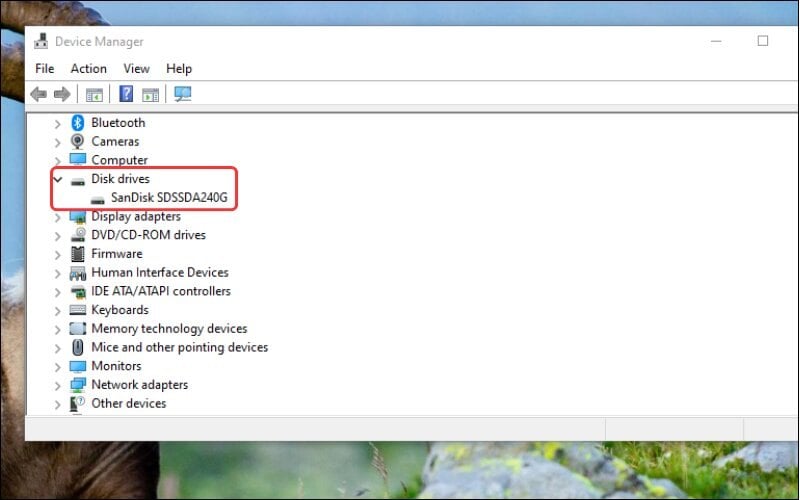The width and height of the screenshot is (800, 500).
Task: Expand the IDE ATA/ATAPI controllers category
Action: [x=58, y=292]
